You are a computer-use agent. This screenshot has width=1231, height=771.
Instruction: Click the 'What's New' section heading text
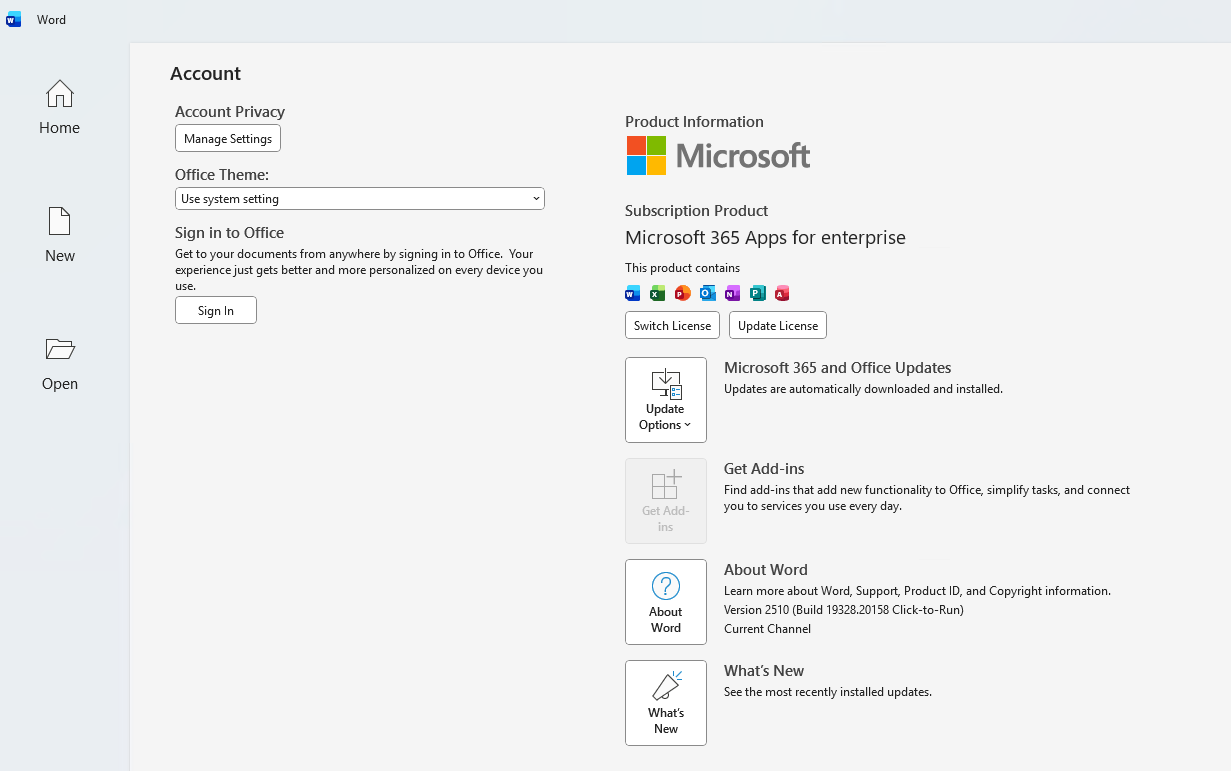coord(764,671)
